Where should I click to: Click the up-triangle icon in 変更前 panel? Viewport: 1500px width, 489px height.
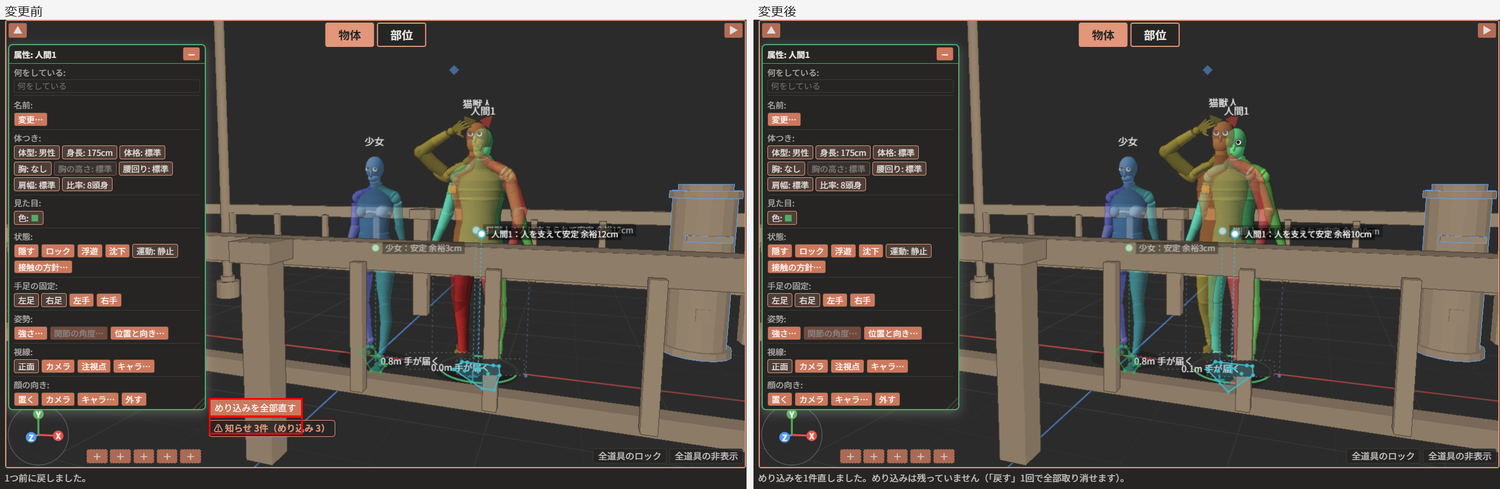tap(18, 31)
